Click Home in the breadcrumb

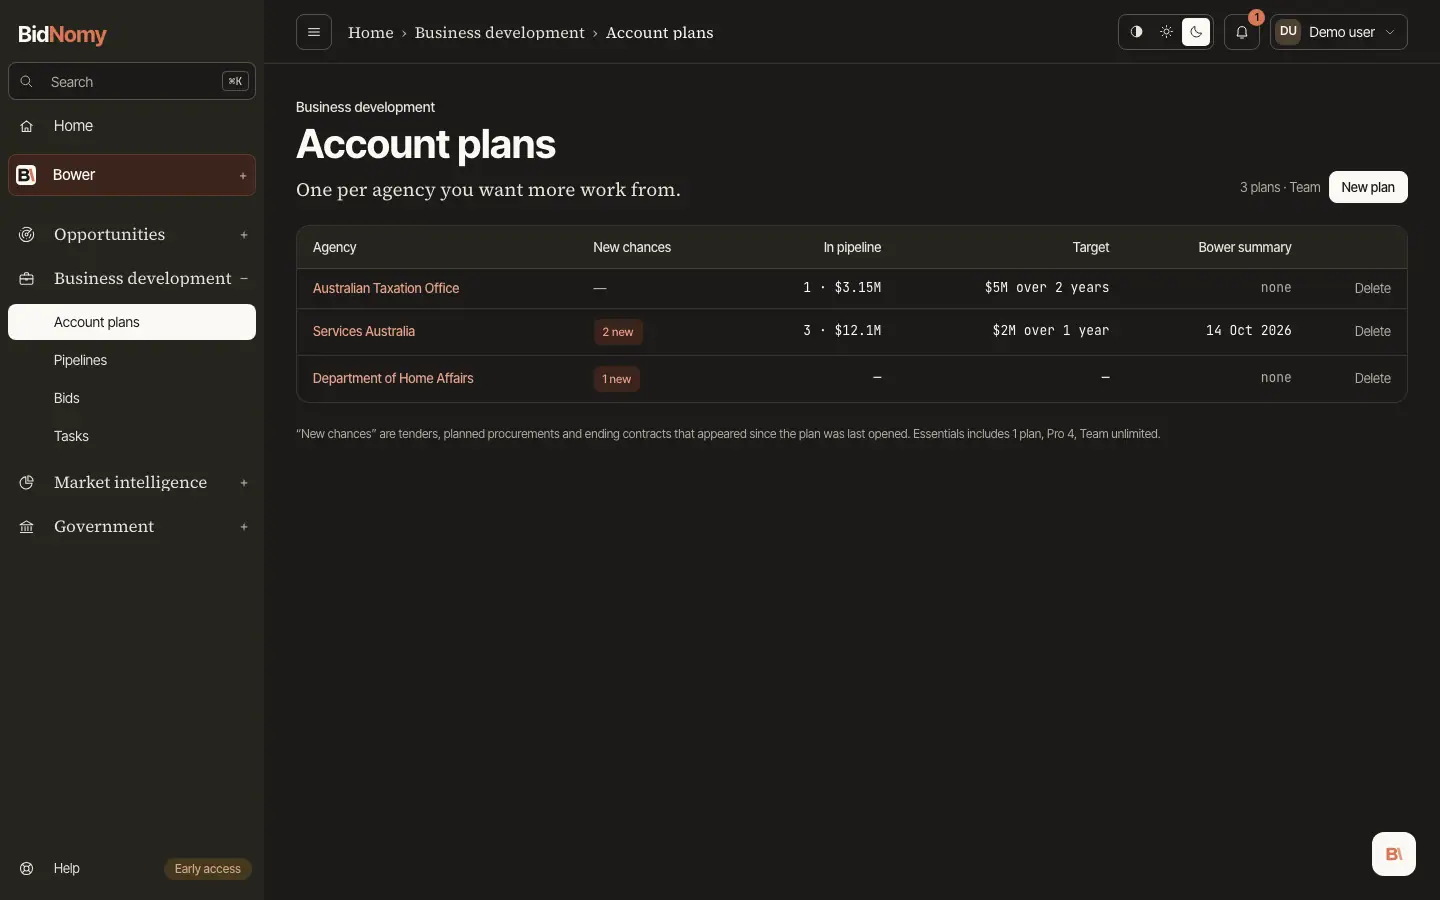coord(371,33)
